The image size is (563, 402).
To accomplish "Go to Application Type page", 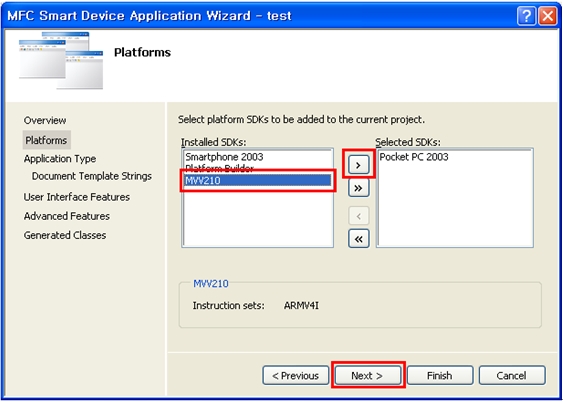I will coord(60,159).
